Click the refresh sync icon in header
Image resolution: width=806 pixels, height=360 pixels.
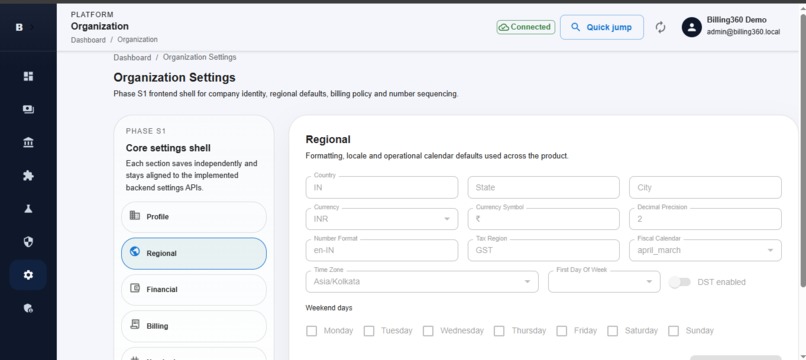coord(661,27)
